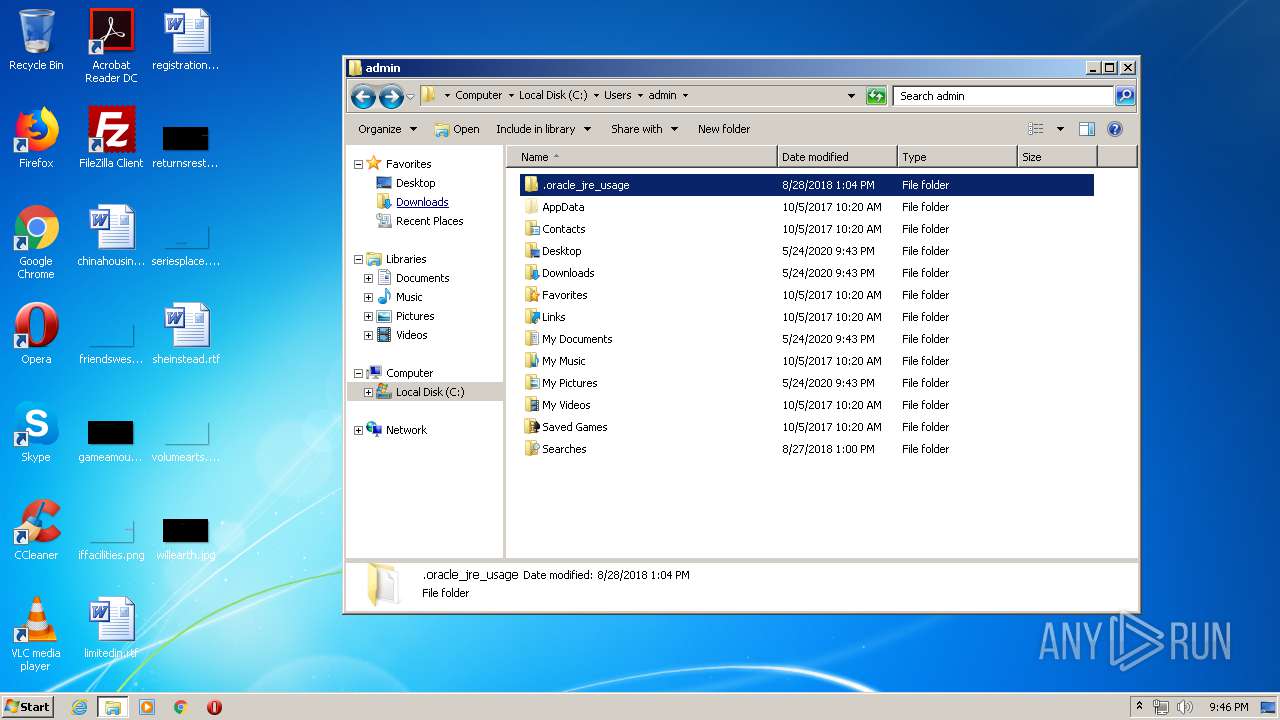The width and height of the screenshot is (1280, 720).
Task: Select the Favorites folder in file list
Action: pos(564,295)
